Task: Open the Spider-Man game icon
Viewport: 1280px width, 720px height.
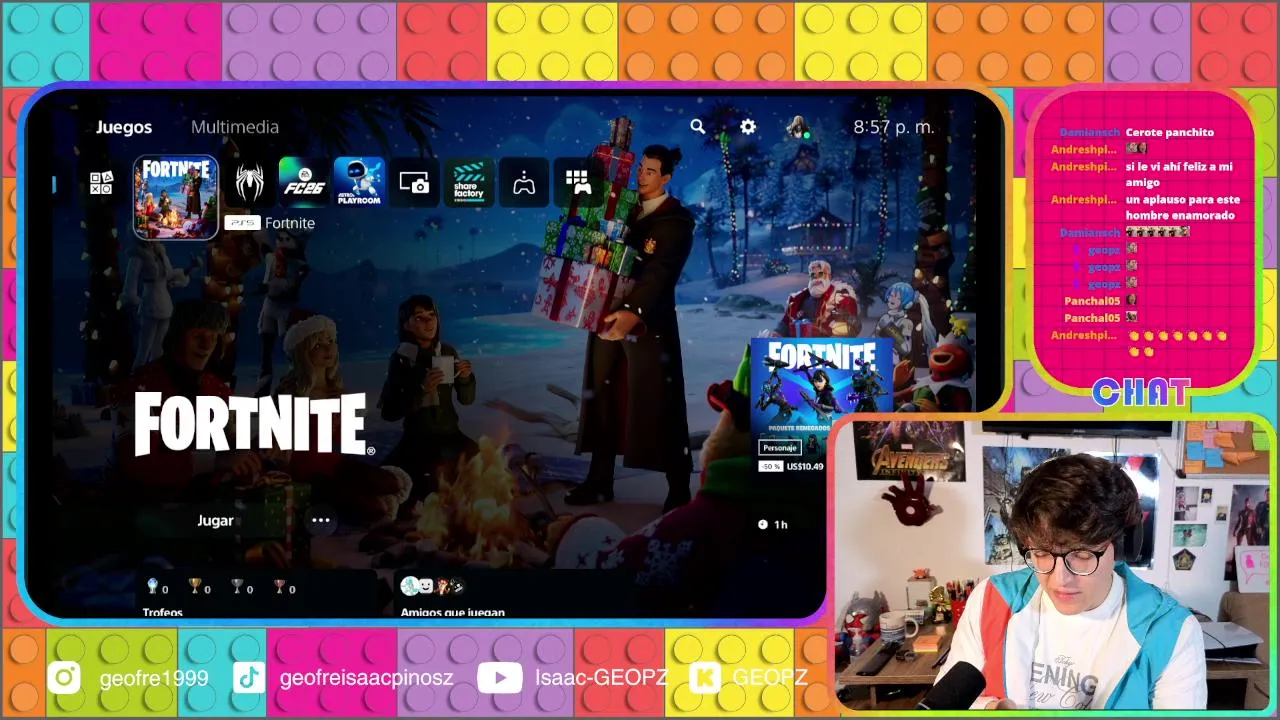Action: [x=249, y=182]
